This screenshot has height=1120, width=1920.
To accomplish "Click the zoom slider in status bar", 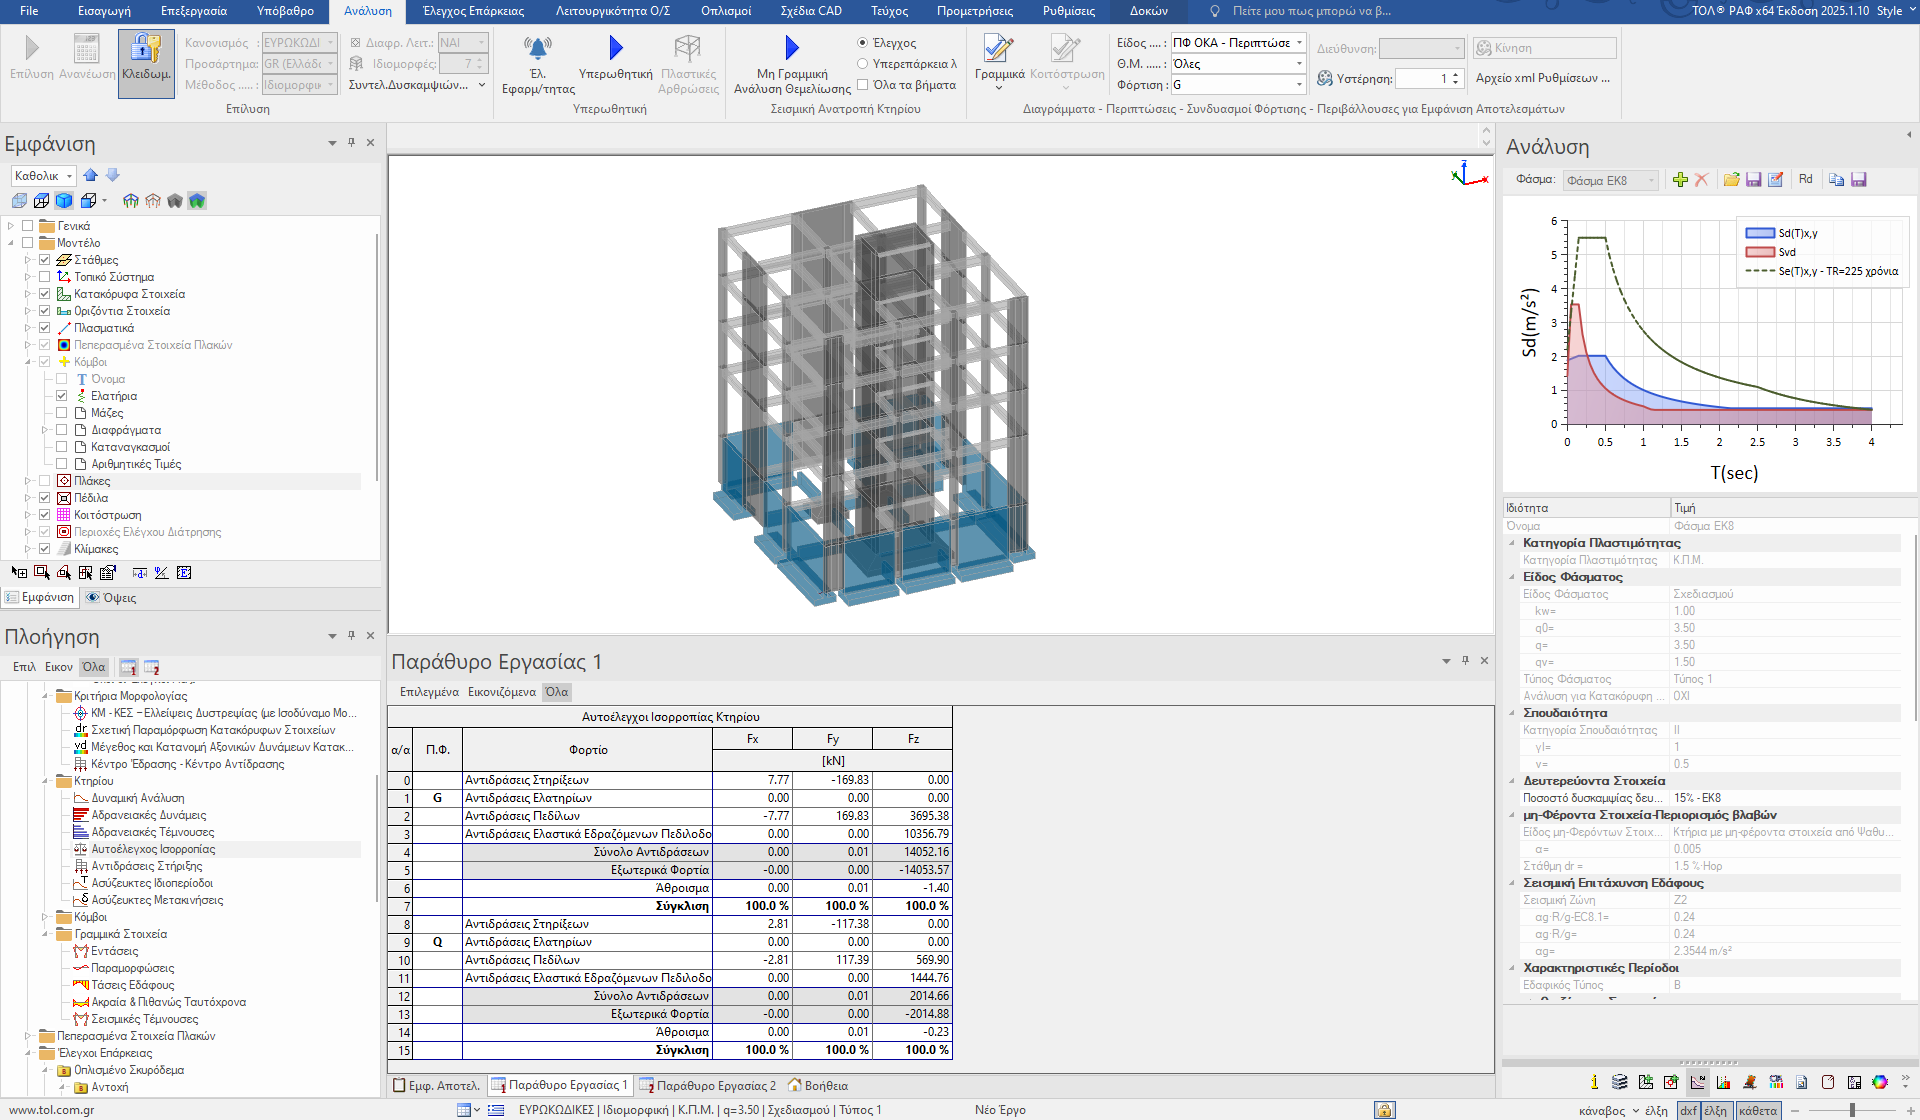I will click(x=1852, y=1110).
